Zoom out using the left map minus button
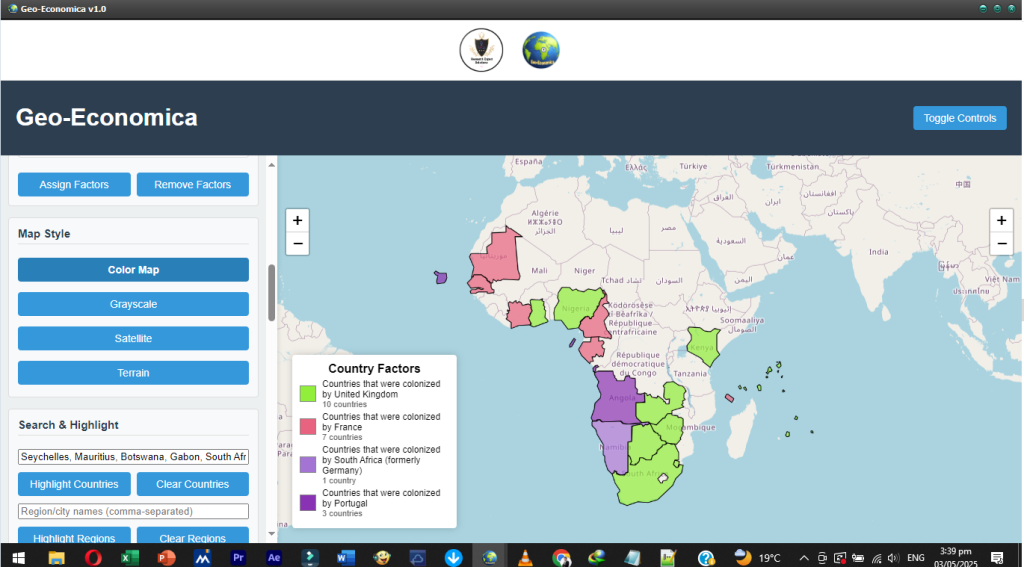The width and height of the screenshot is (1024, 567). pos(297,243)
